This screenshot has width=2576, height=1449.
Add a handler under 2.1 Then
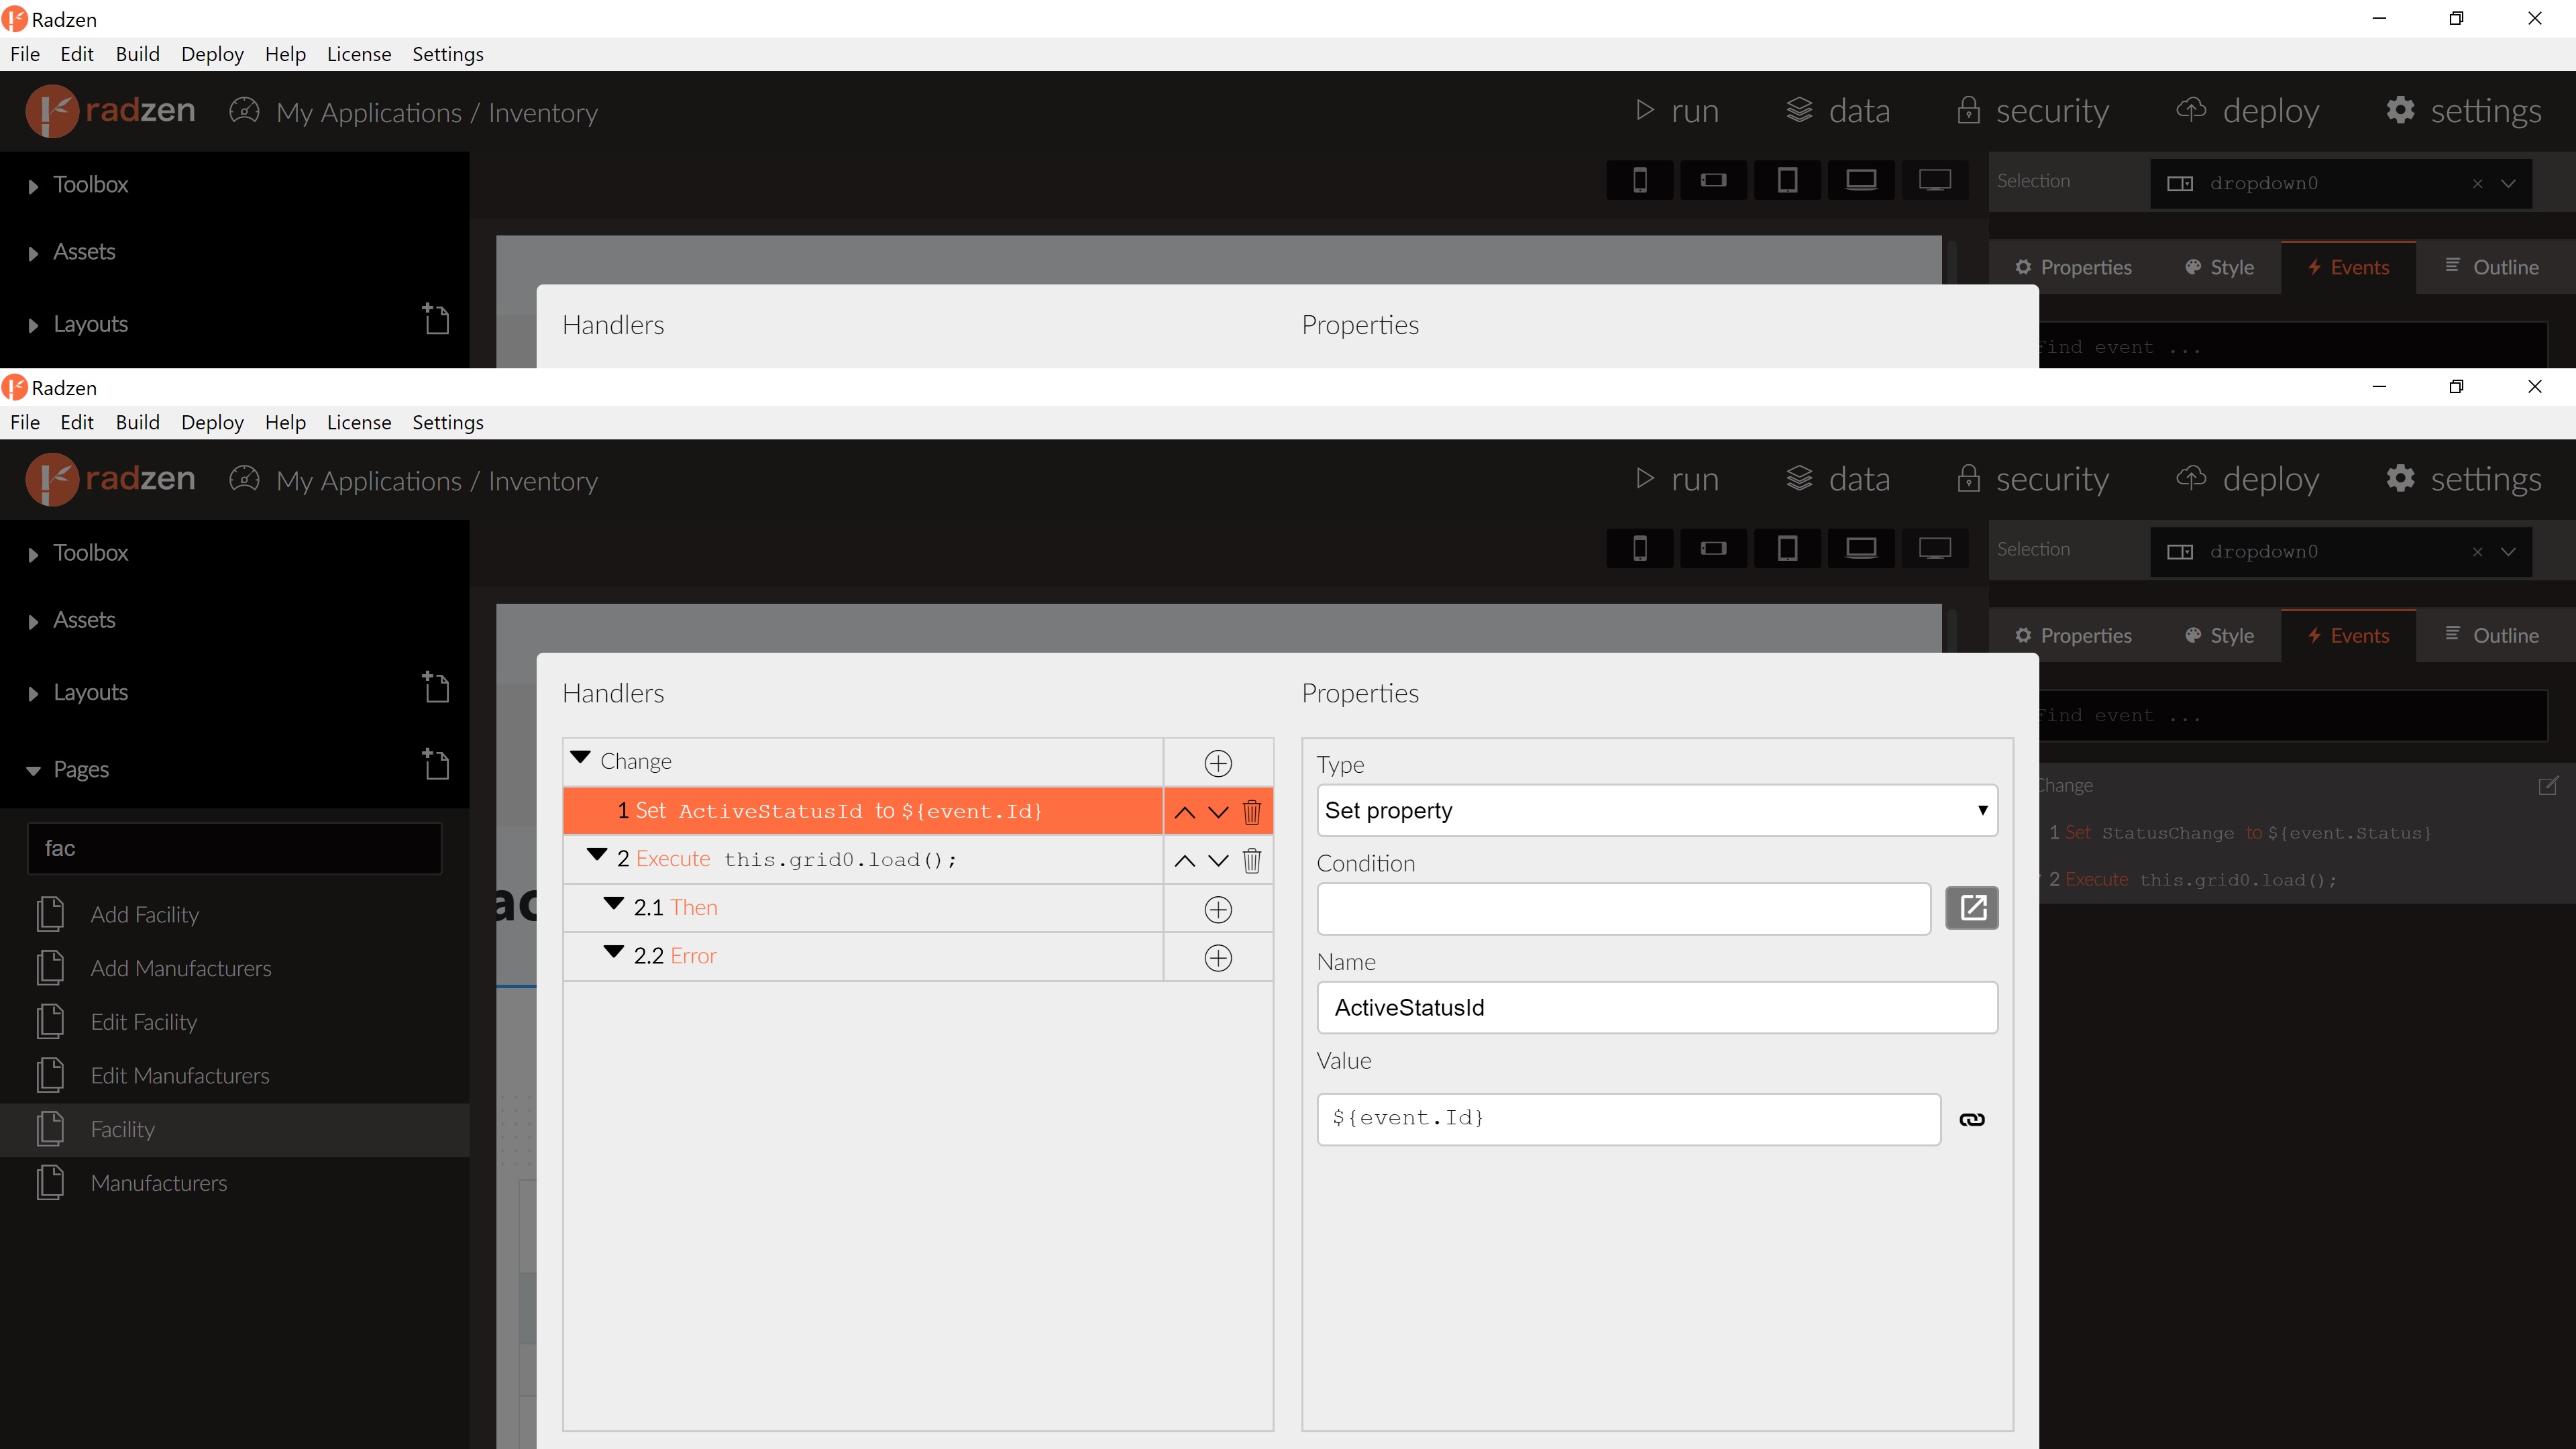1217,910
